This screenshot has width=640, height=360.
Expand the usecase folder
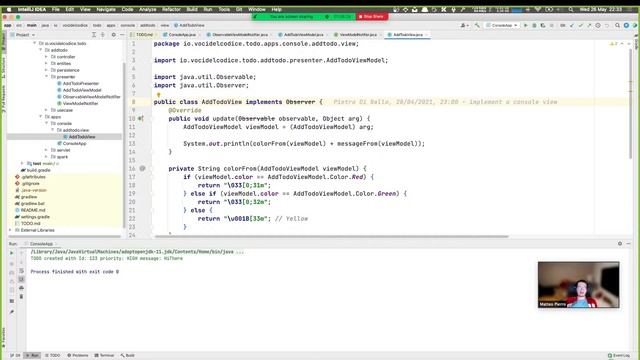click(47, 110)
